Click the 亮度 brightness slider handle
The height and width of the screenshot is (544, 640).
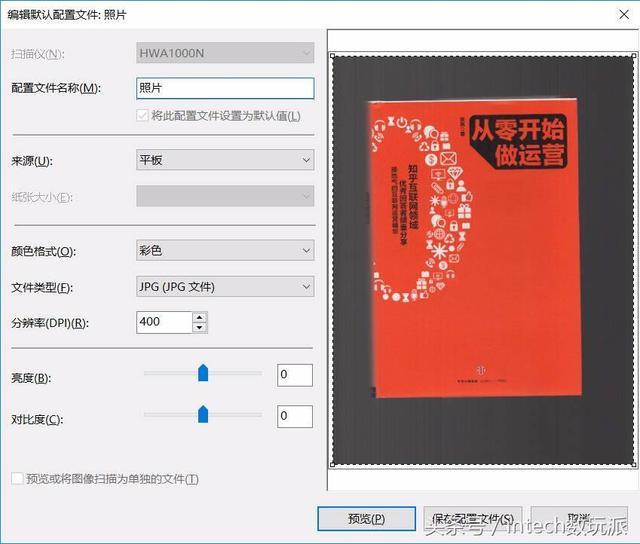pyautogui.click(x=203, y=373)
